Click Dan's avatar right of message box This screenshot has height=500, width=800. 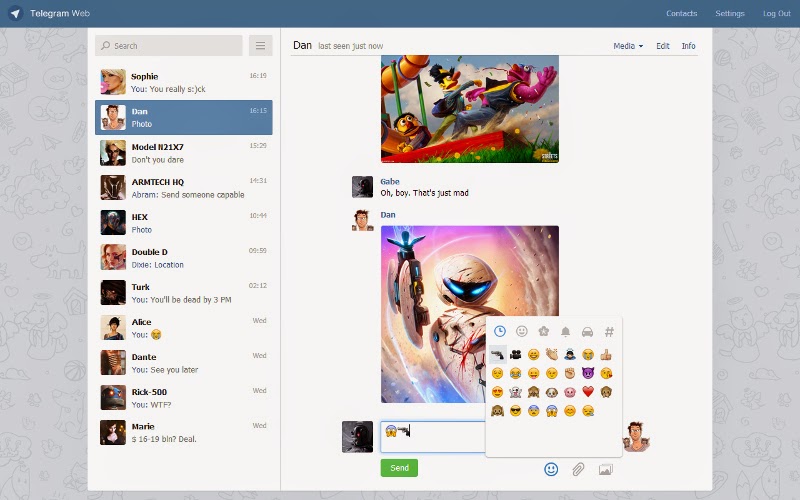click(635, 437)
